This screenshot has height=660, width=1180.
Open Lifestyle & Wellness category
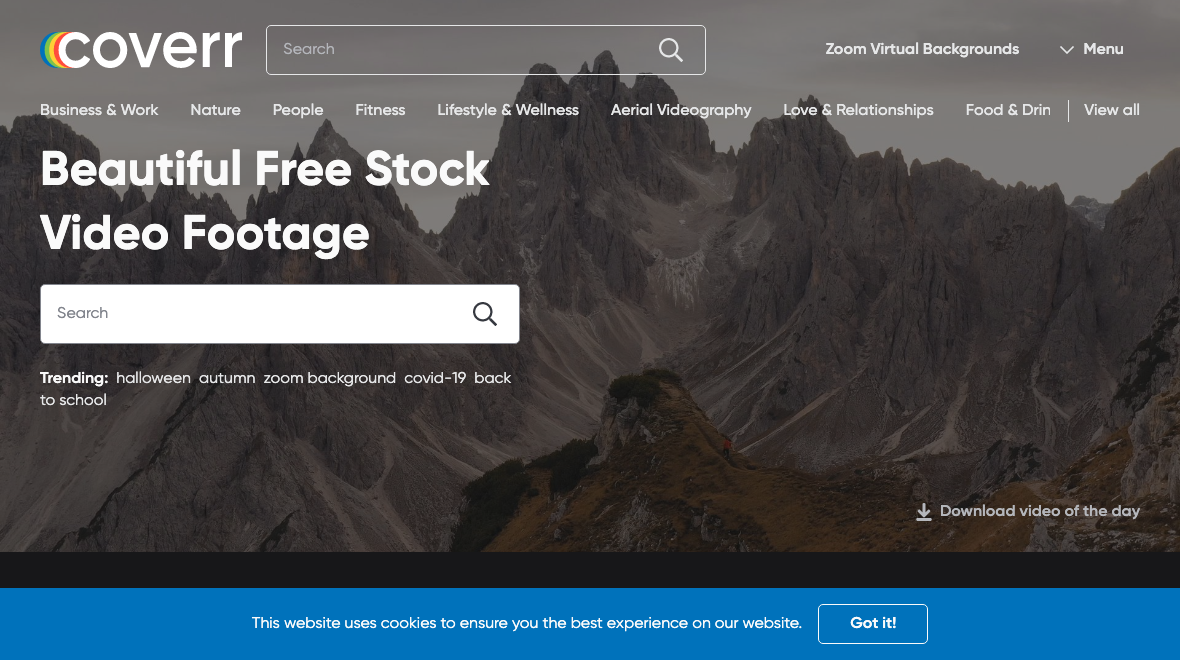point(508,110)
